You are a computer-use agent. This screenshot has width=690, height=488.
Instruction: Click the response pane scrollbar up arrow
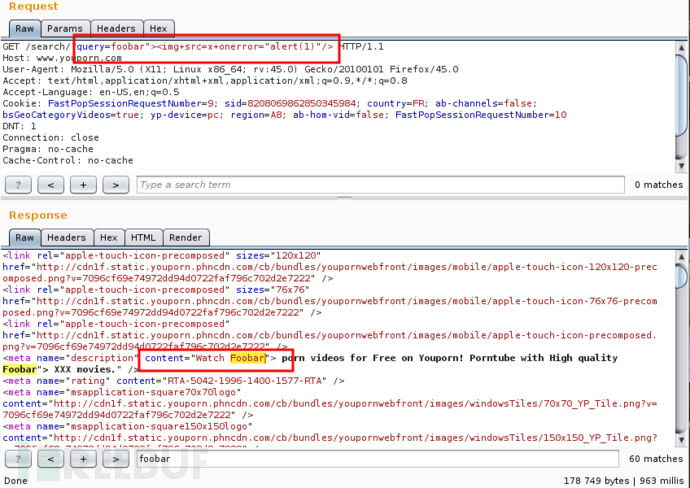click(682, 256)
